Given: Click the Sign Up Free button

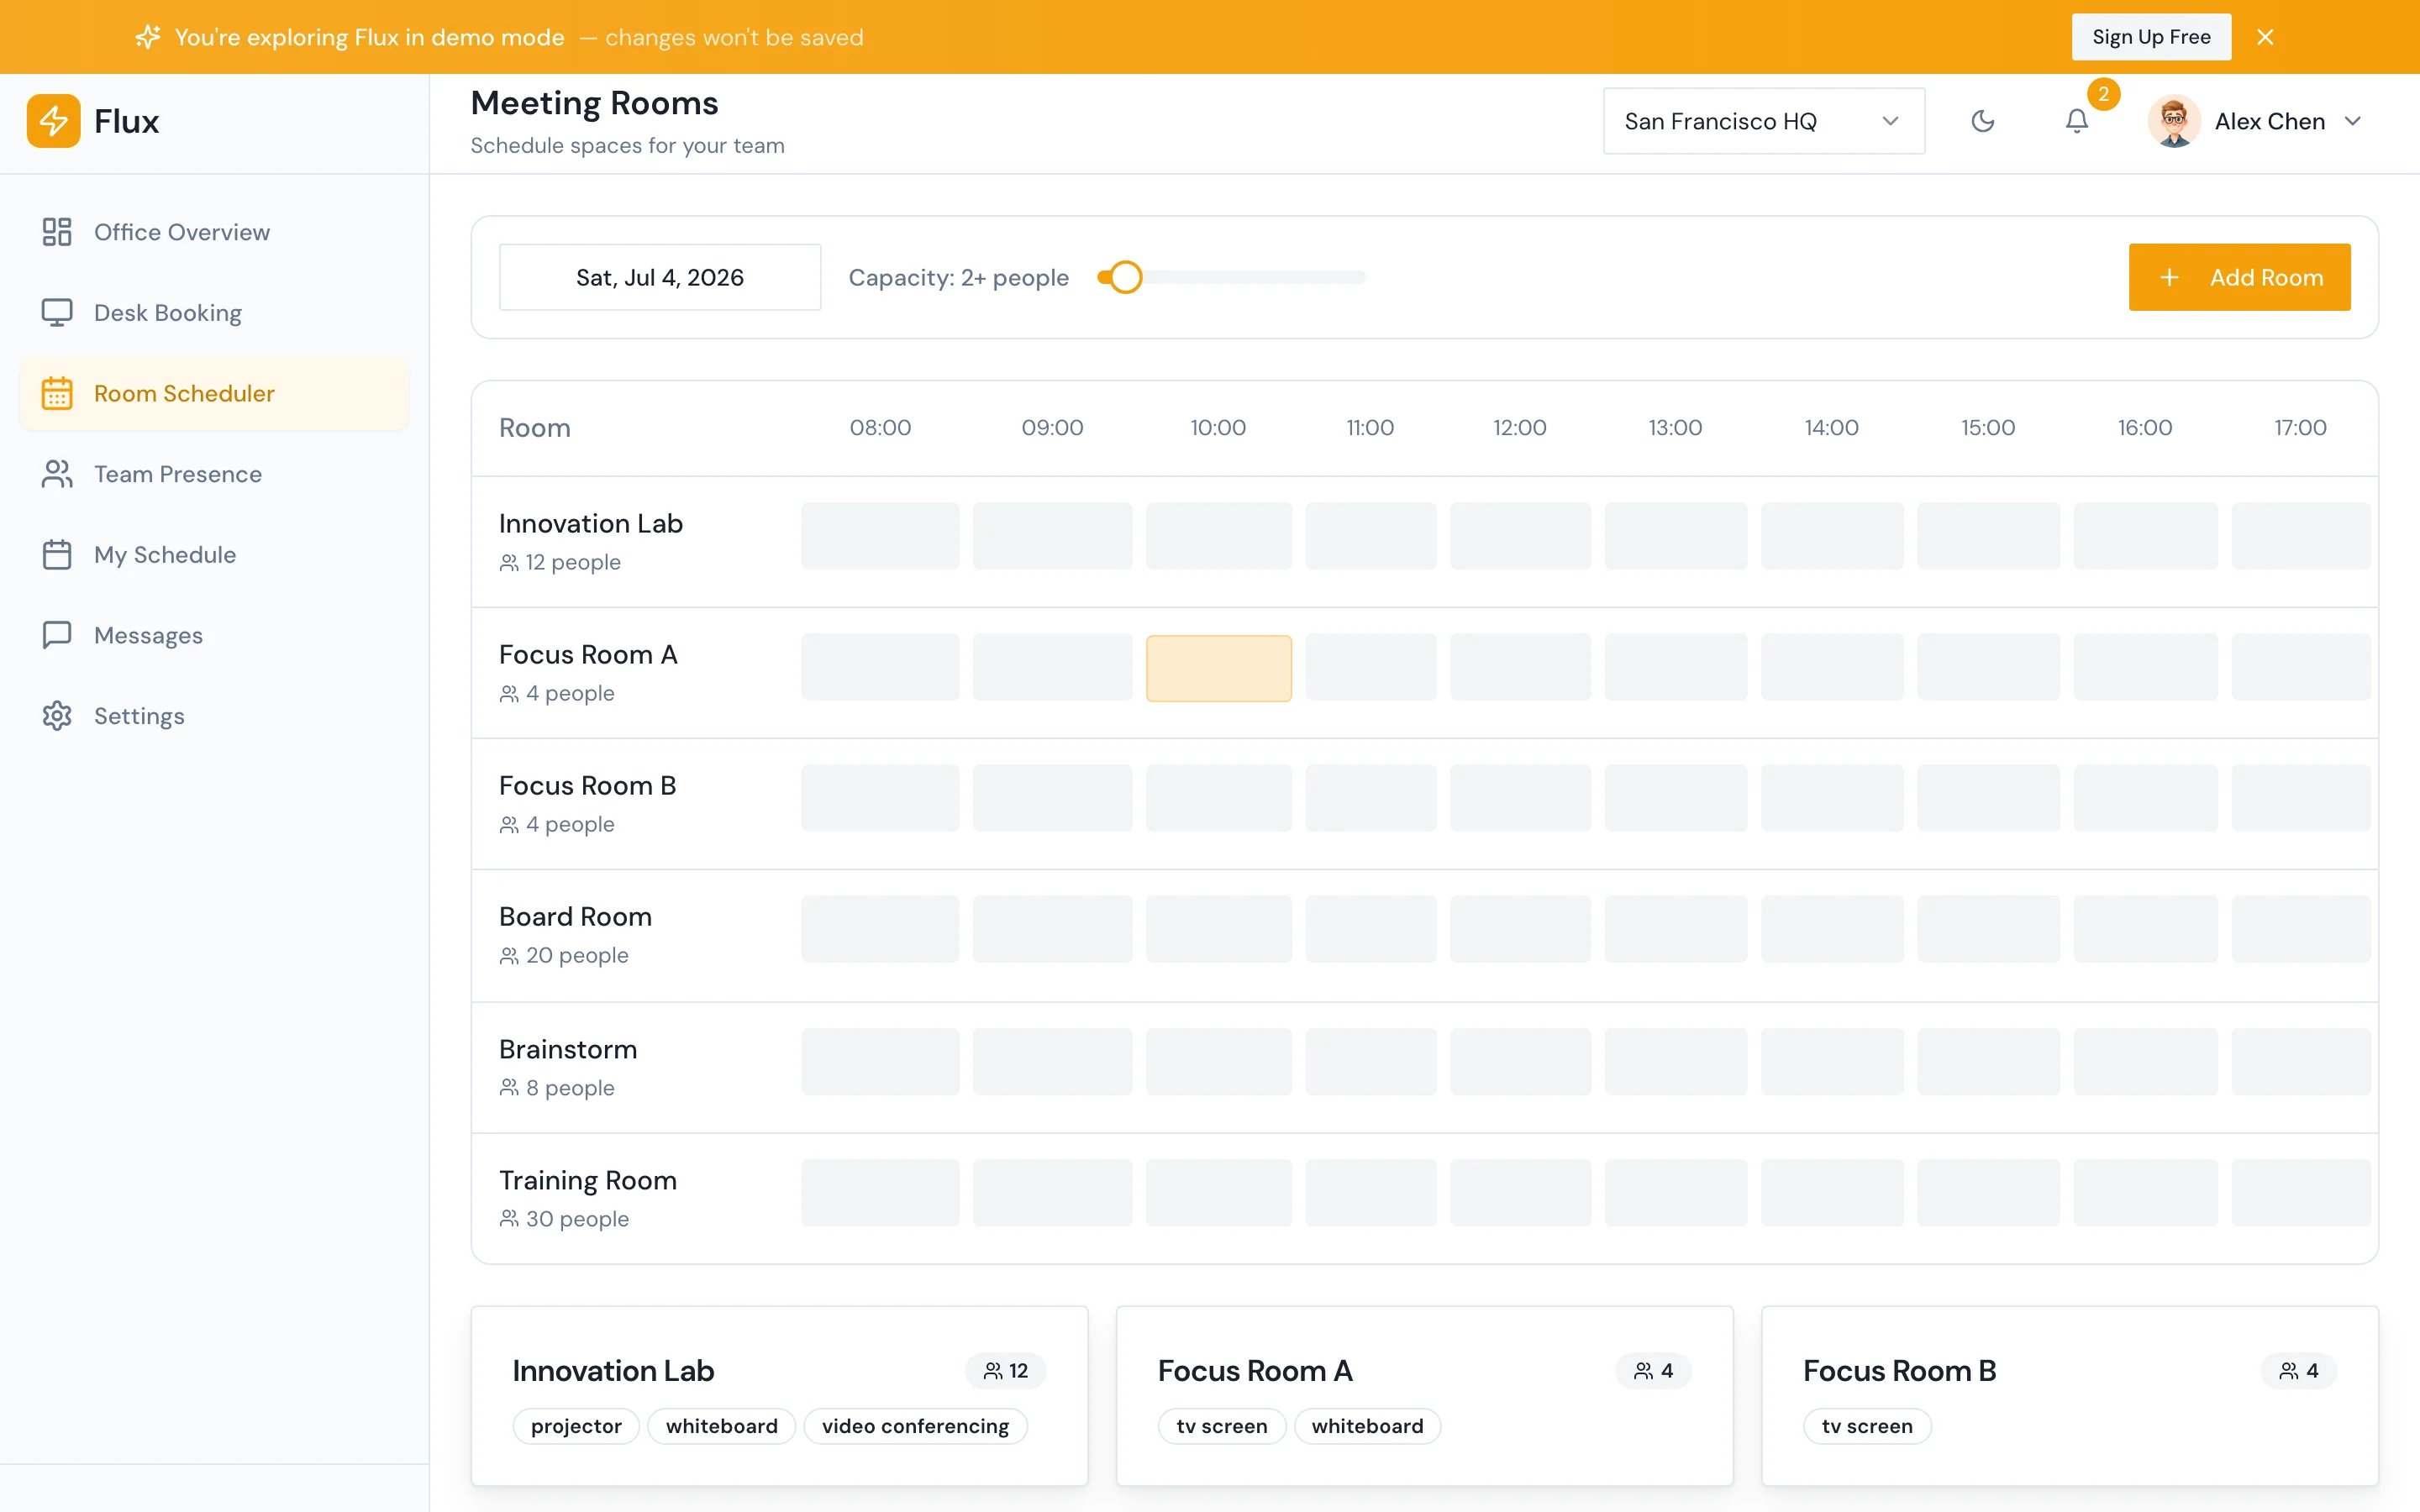Looking at the screenshot, I should 2151,37.
